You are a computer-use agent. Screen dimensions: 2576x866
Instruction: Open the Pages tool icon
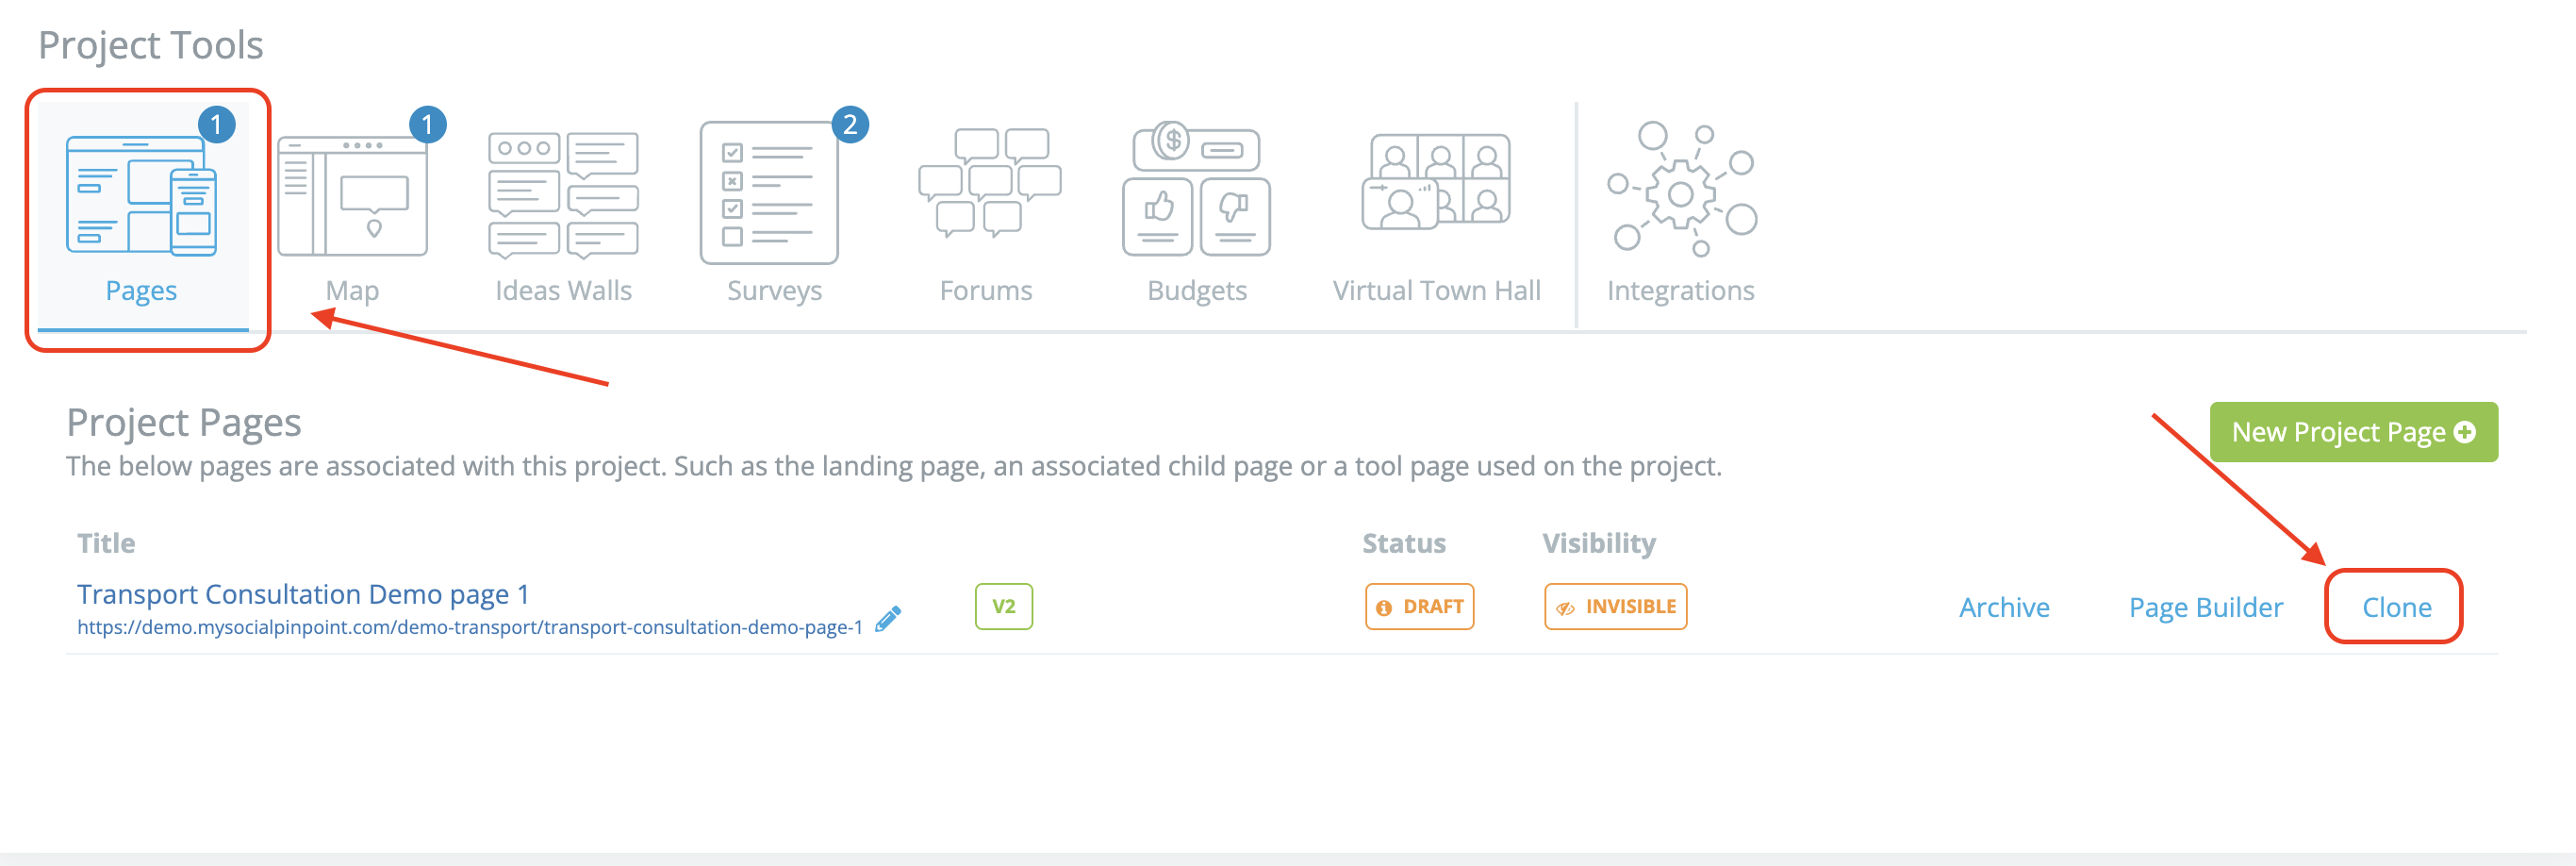point(141,195)
